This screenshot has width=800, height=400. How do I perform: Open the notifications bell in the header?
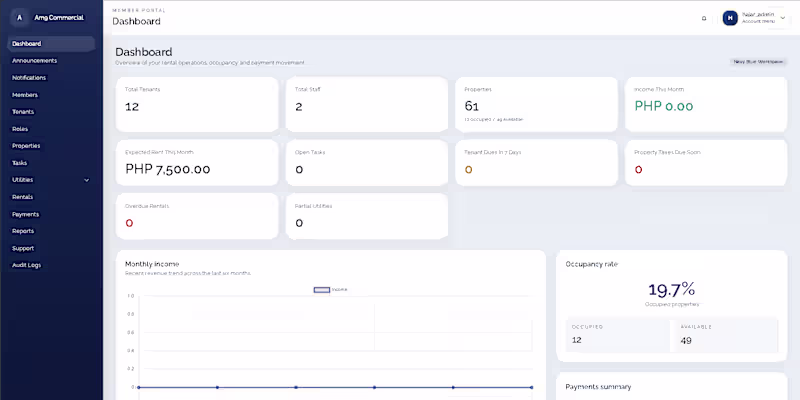[704, 18]
